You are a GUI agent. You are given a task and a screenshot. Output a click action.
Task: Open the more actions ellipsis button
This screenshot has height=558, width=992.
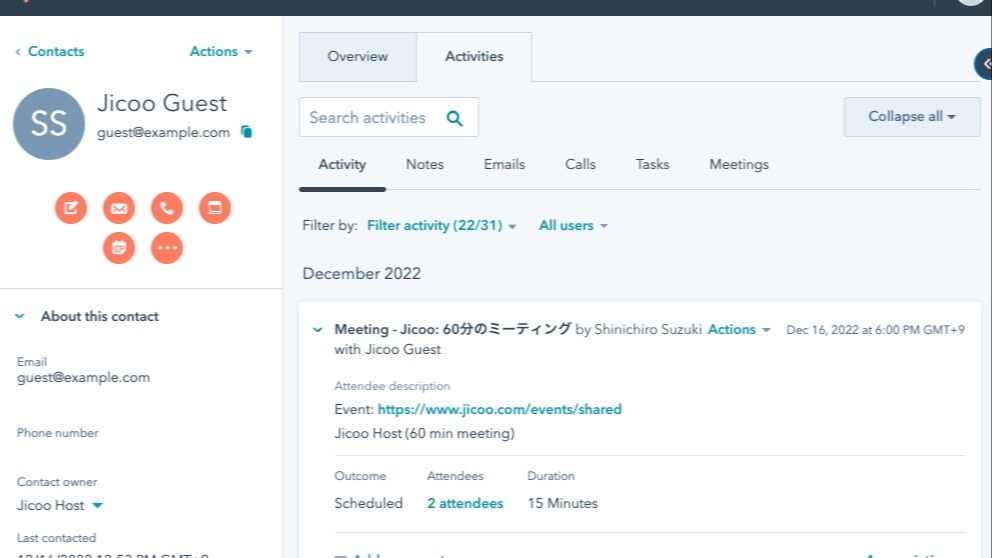(167, 248)
